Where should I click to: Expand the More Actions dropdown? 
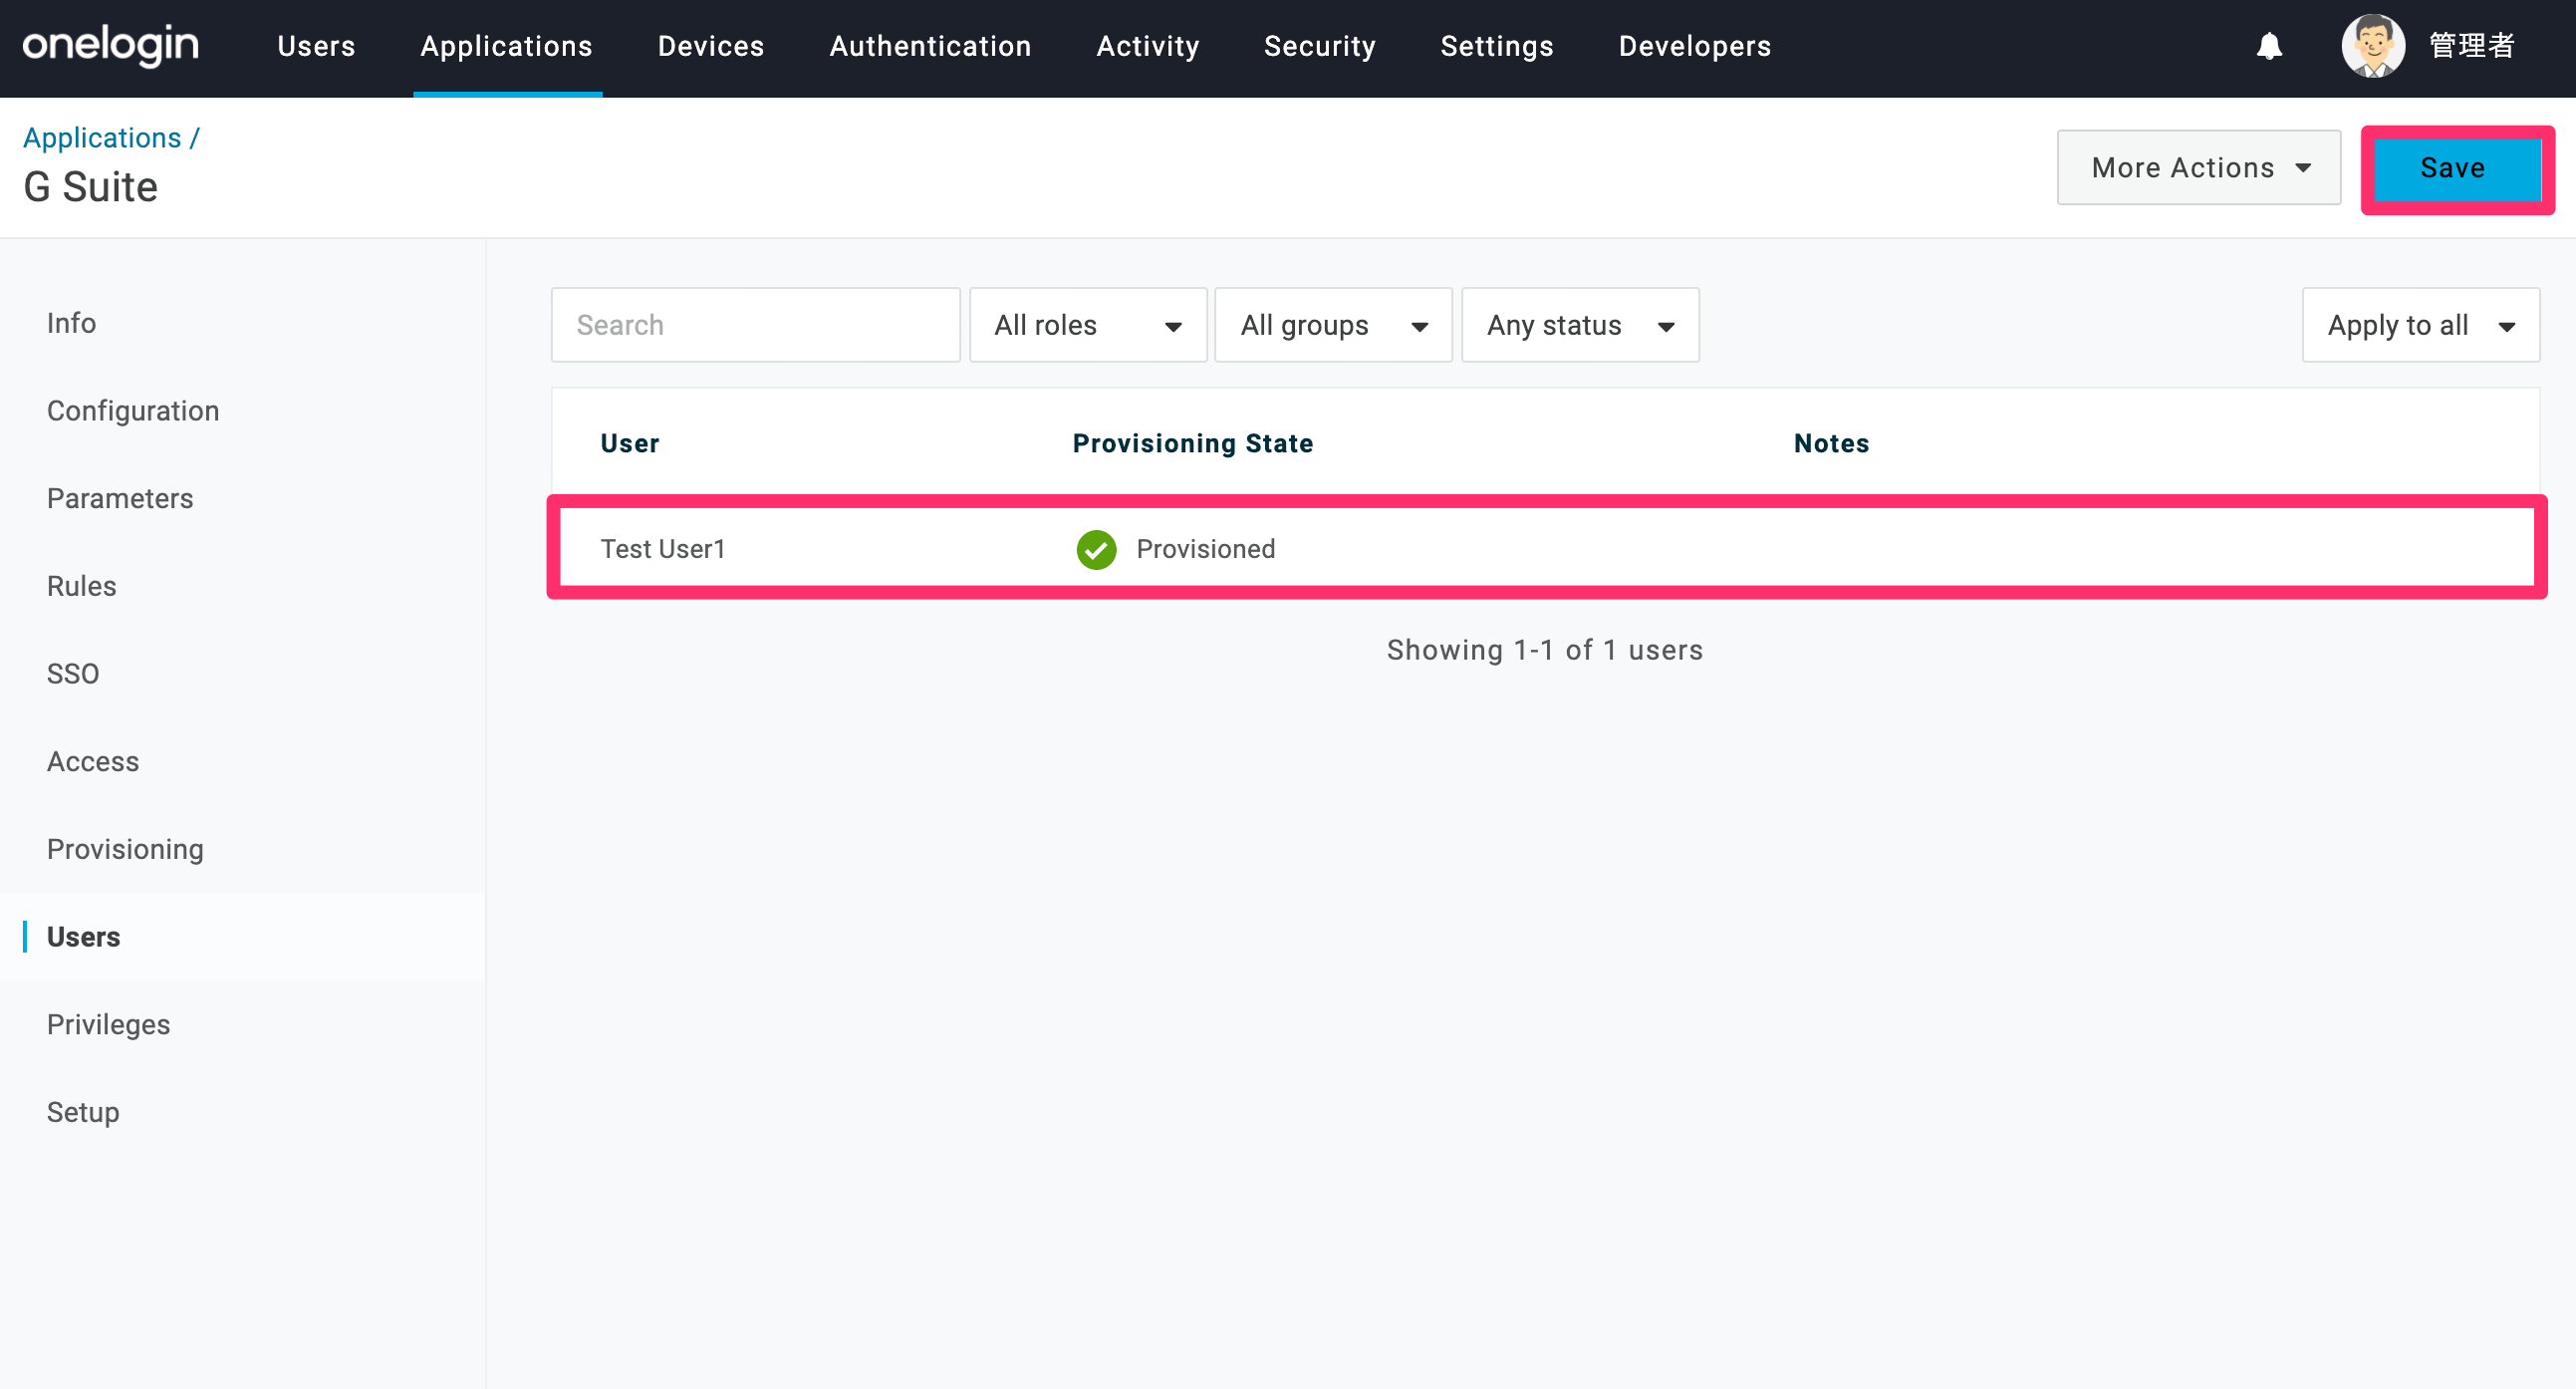click(x=2198, y=167)
